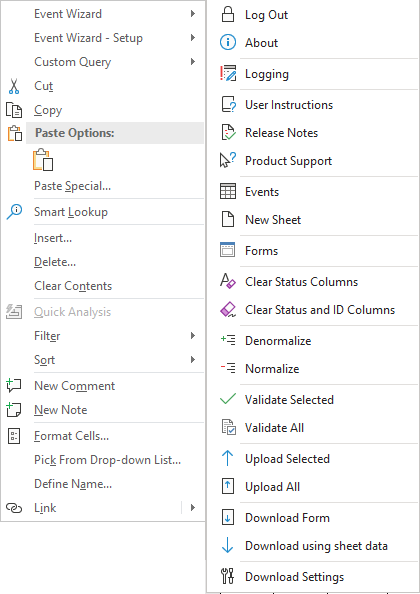
Task: Click the paste clipboard button under Paste Options
Action: click(x=43, y=159)
